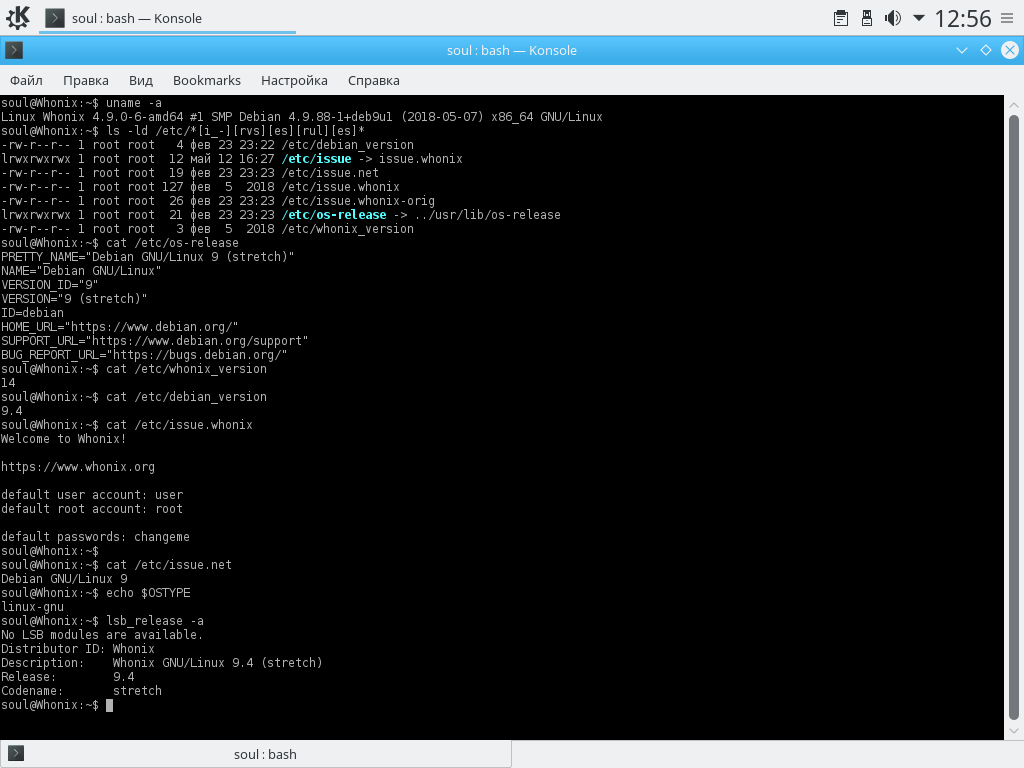The width and height of the screenshot is (1024, 768).
Task: Click the Konsole window title bar icon
Action: click(14, 50)
